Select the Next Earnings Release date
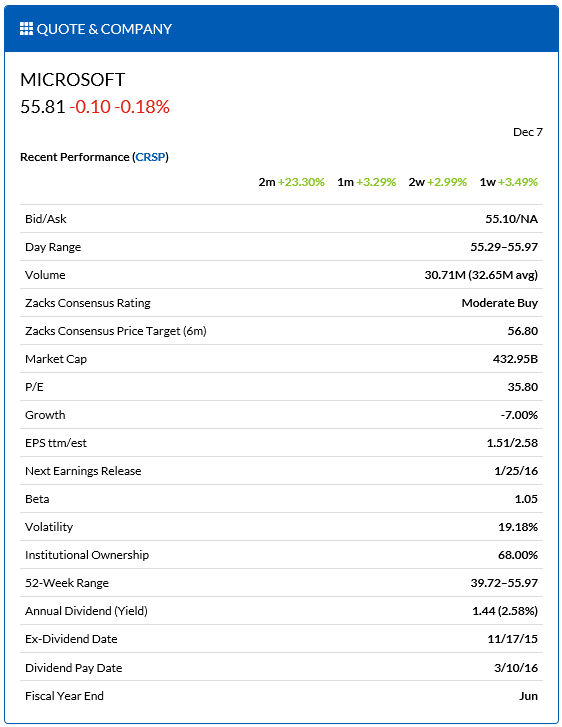The height and width of the screenshot is (727, 562). point(516,471)
